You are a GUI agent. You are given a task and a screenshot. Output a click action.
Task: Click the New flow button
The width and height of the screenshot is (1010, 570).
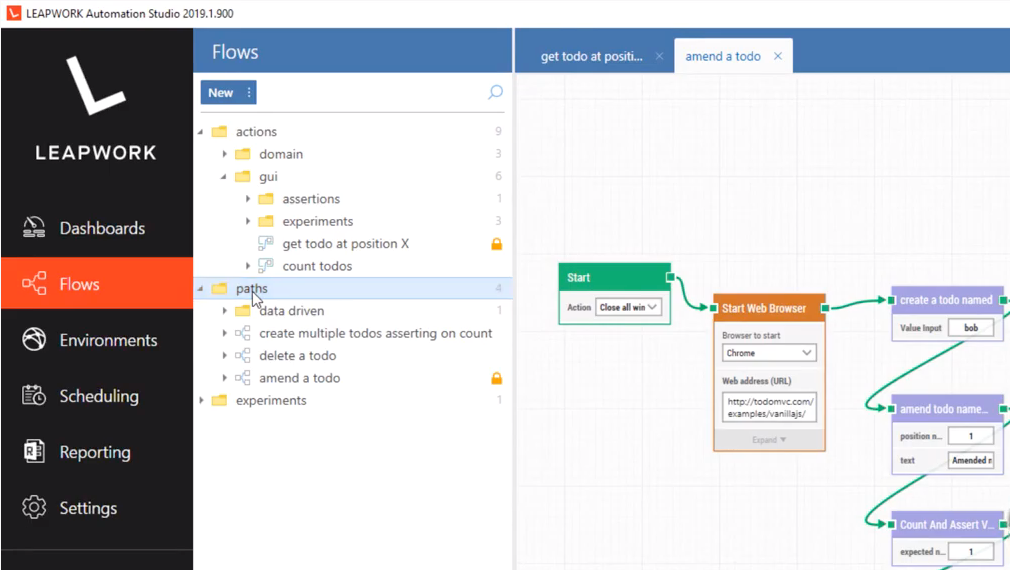[220, 93]
